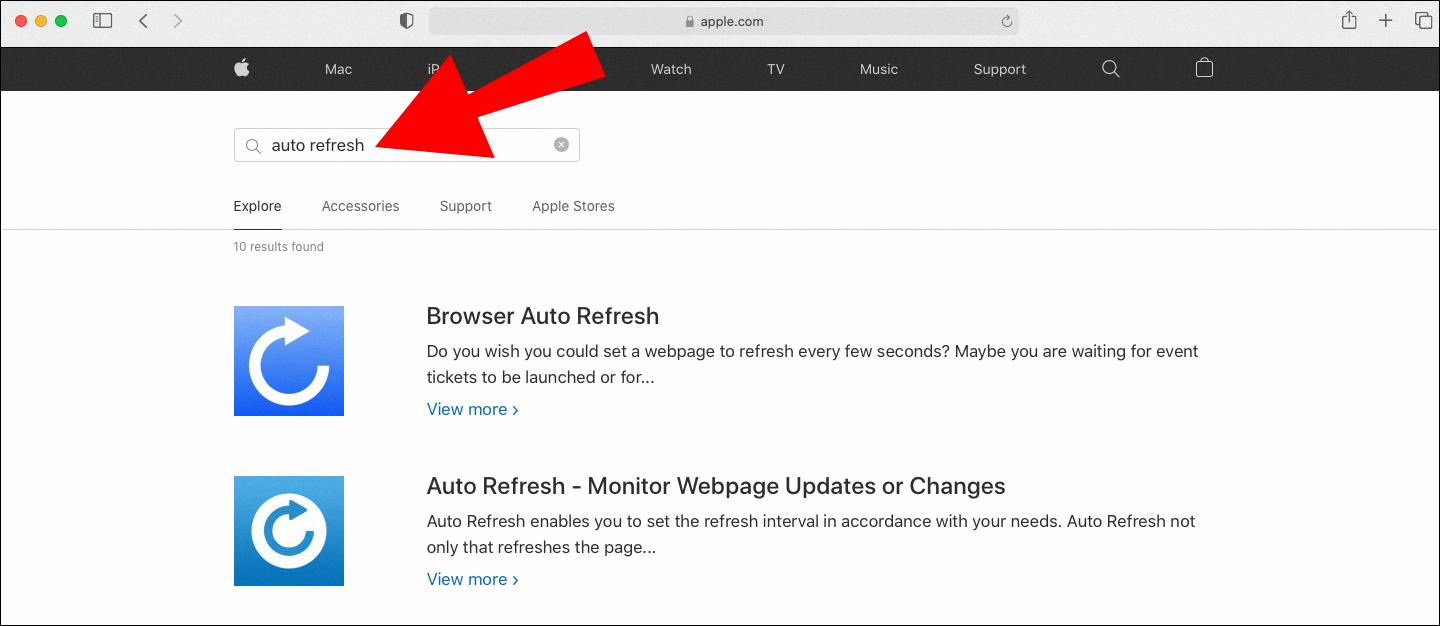Click the privacy shield icon

click(406, 21)
